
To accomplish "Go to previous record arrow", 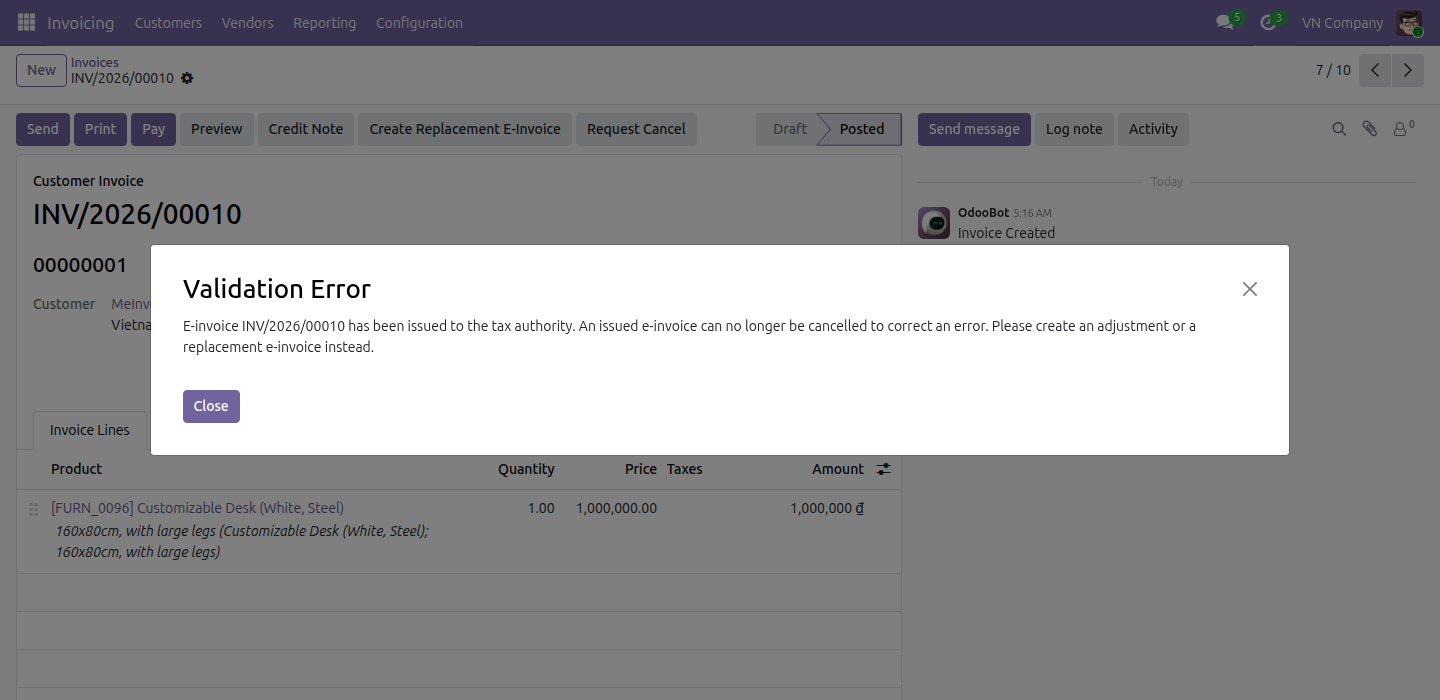I will click(1376, 70).
